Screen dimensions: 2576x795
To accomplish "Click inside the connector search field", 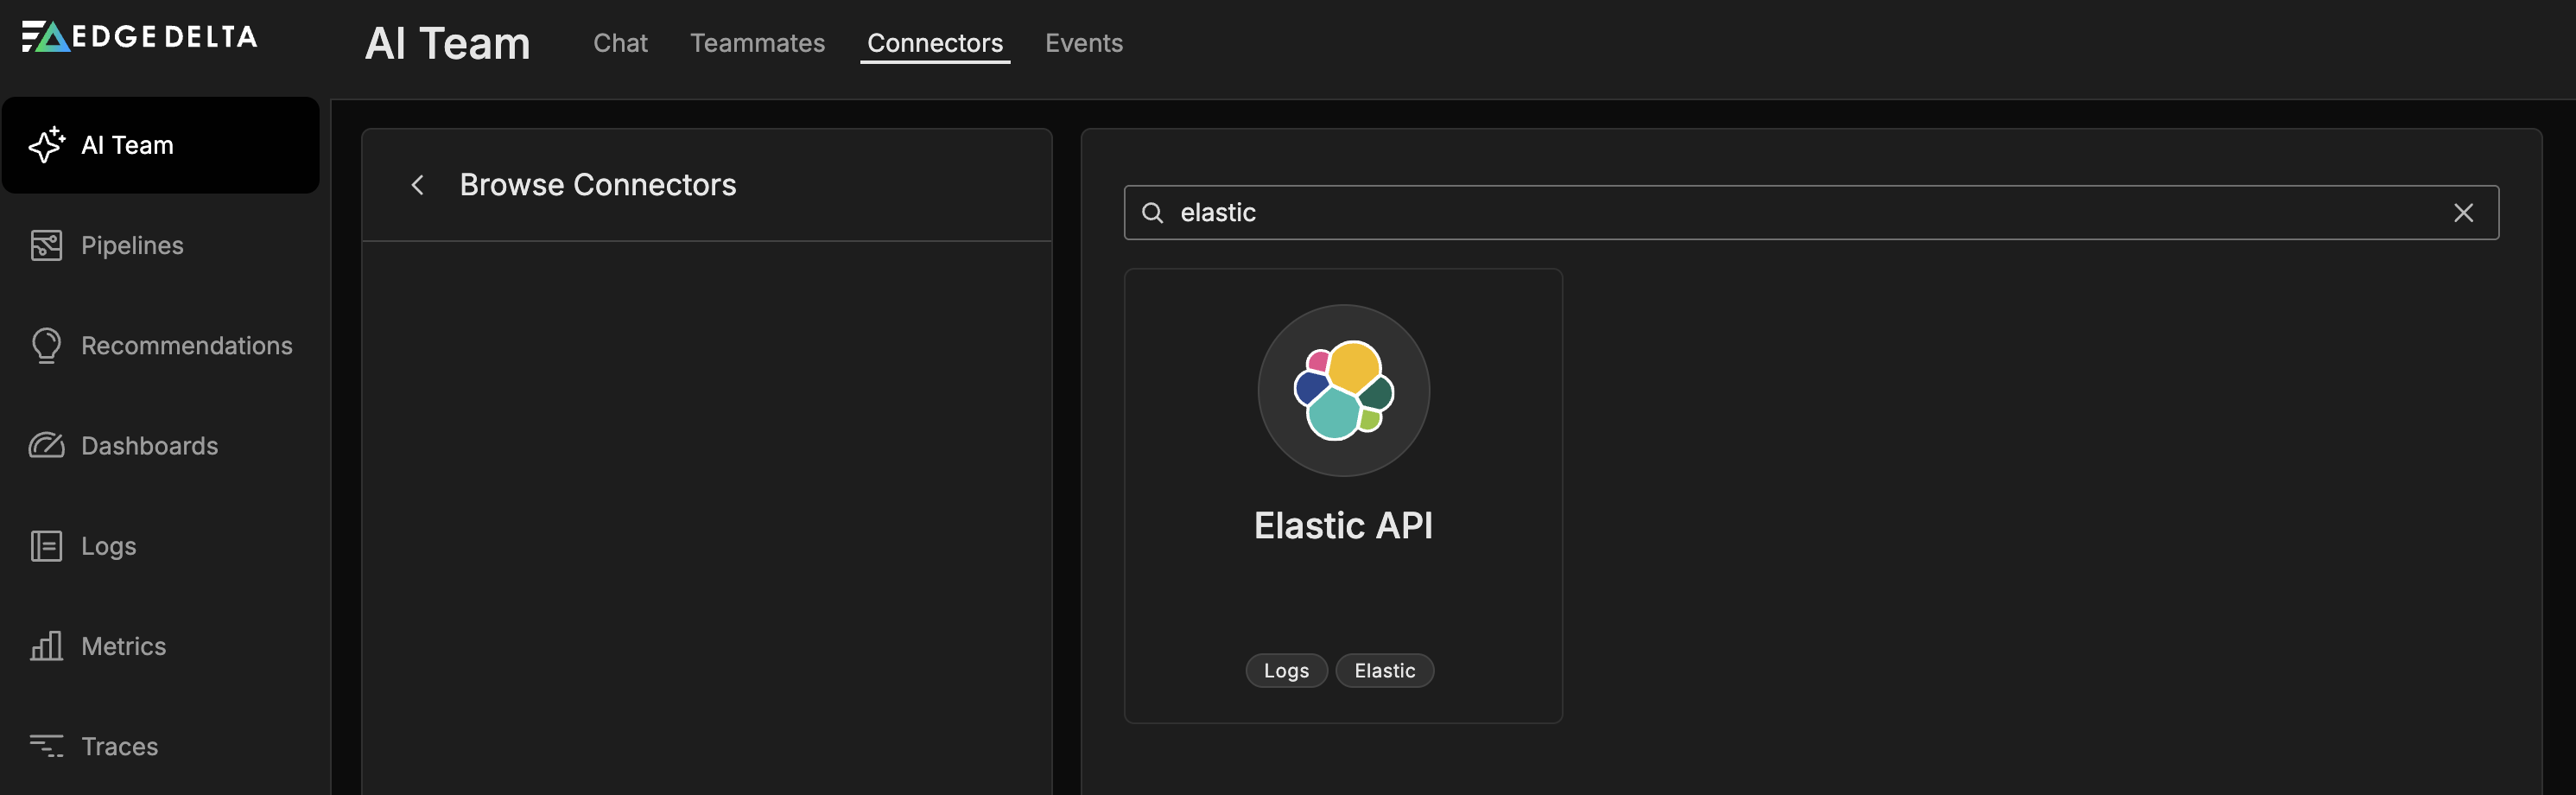I will 1700,212.
